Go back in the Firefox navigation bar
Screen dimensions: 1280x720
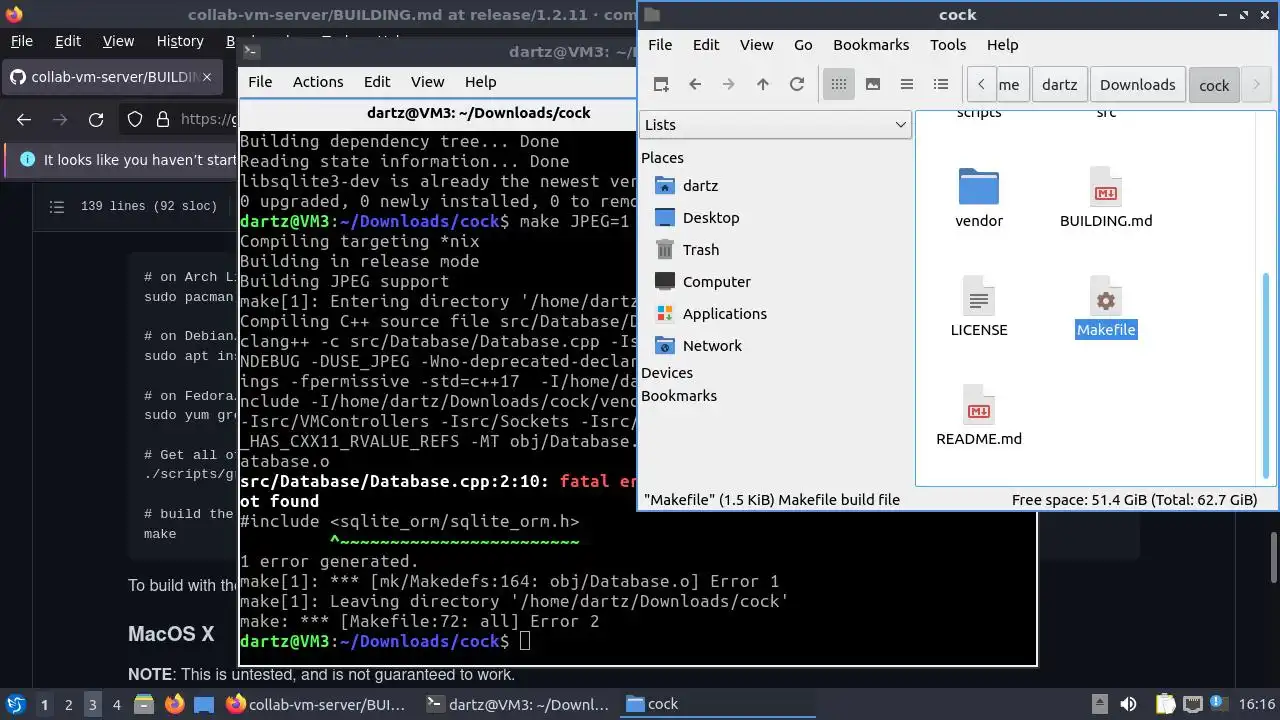24,119
